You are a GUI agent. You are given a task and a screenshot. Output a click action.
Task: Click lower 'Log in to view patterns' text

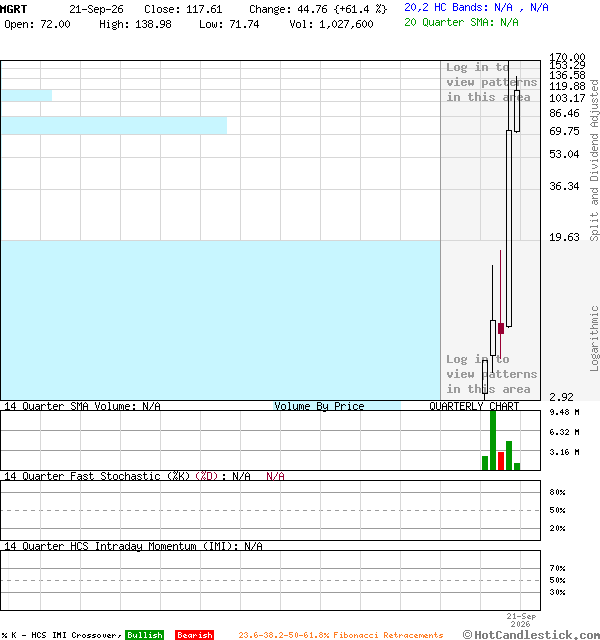coord(491,374)
